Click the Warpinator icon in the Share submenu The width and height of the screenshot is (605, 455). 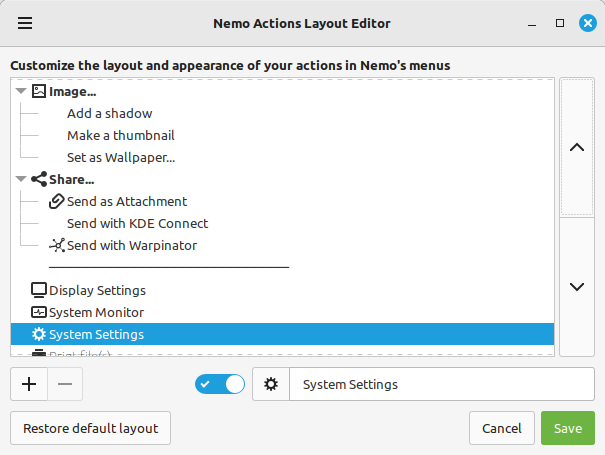pyautogui.click(x=57, y=246)
